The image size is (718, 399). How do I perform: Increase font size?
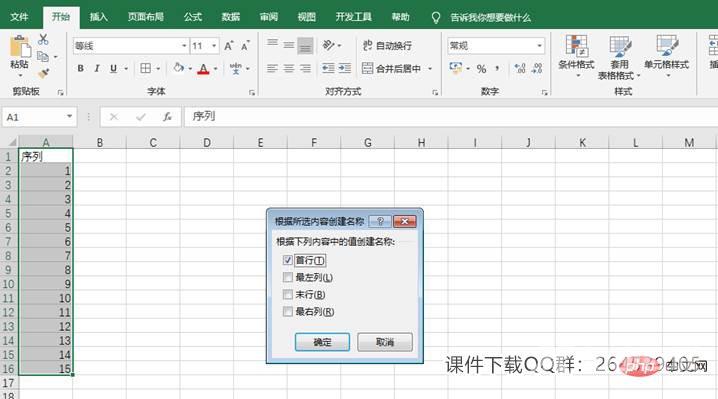[228, 46]
